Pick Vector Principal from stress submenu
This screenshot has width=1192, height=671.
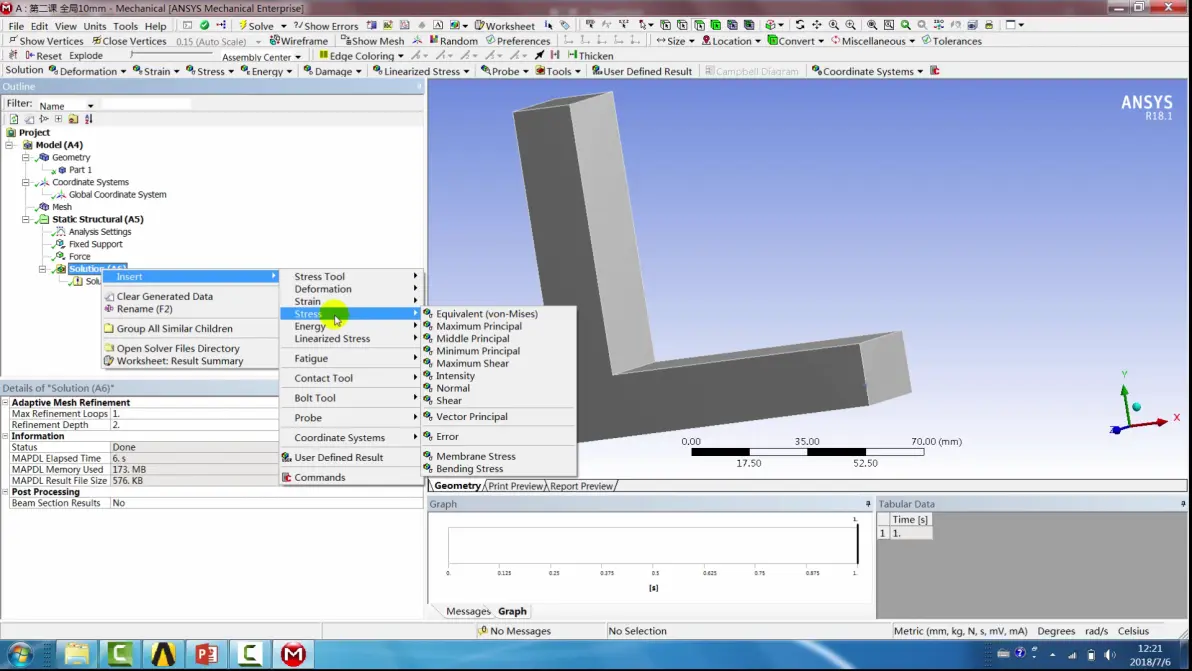click(471, 416)
